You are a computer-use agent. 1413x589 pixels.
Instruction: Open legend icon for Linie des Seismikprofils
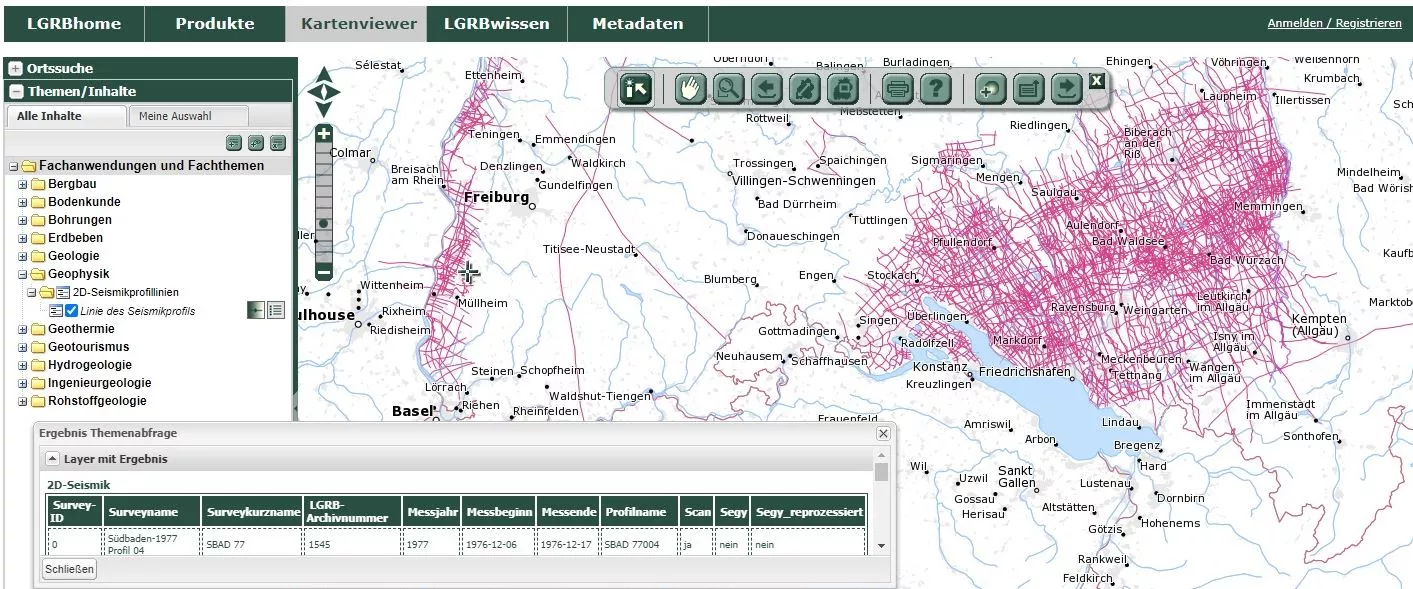pos(276,311)
